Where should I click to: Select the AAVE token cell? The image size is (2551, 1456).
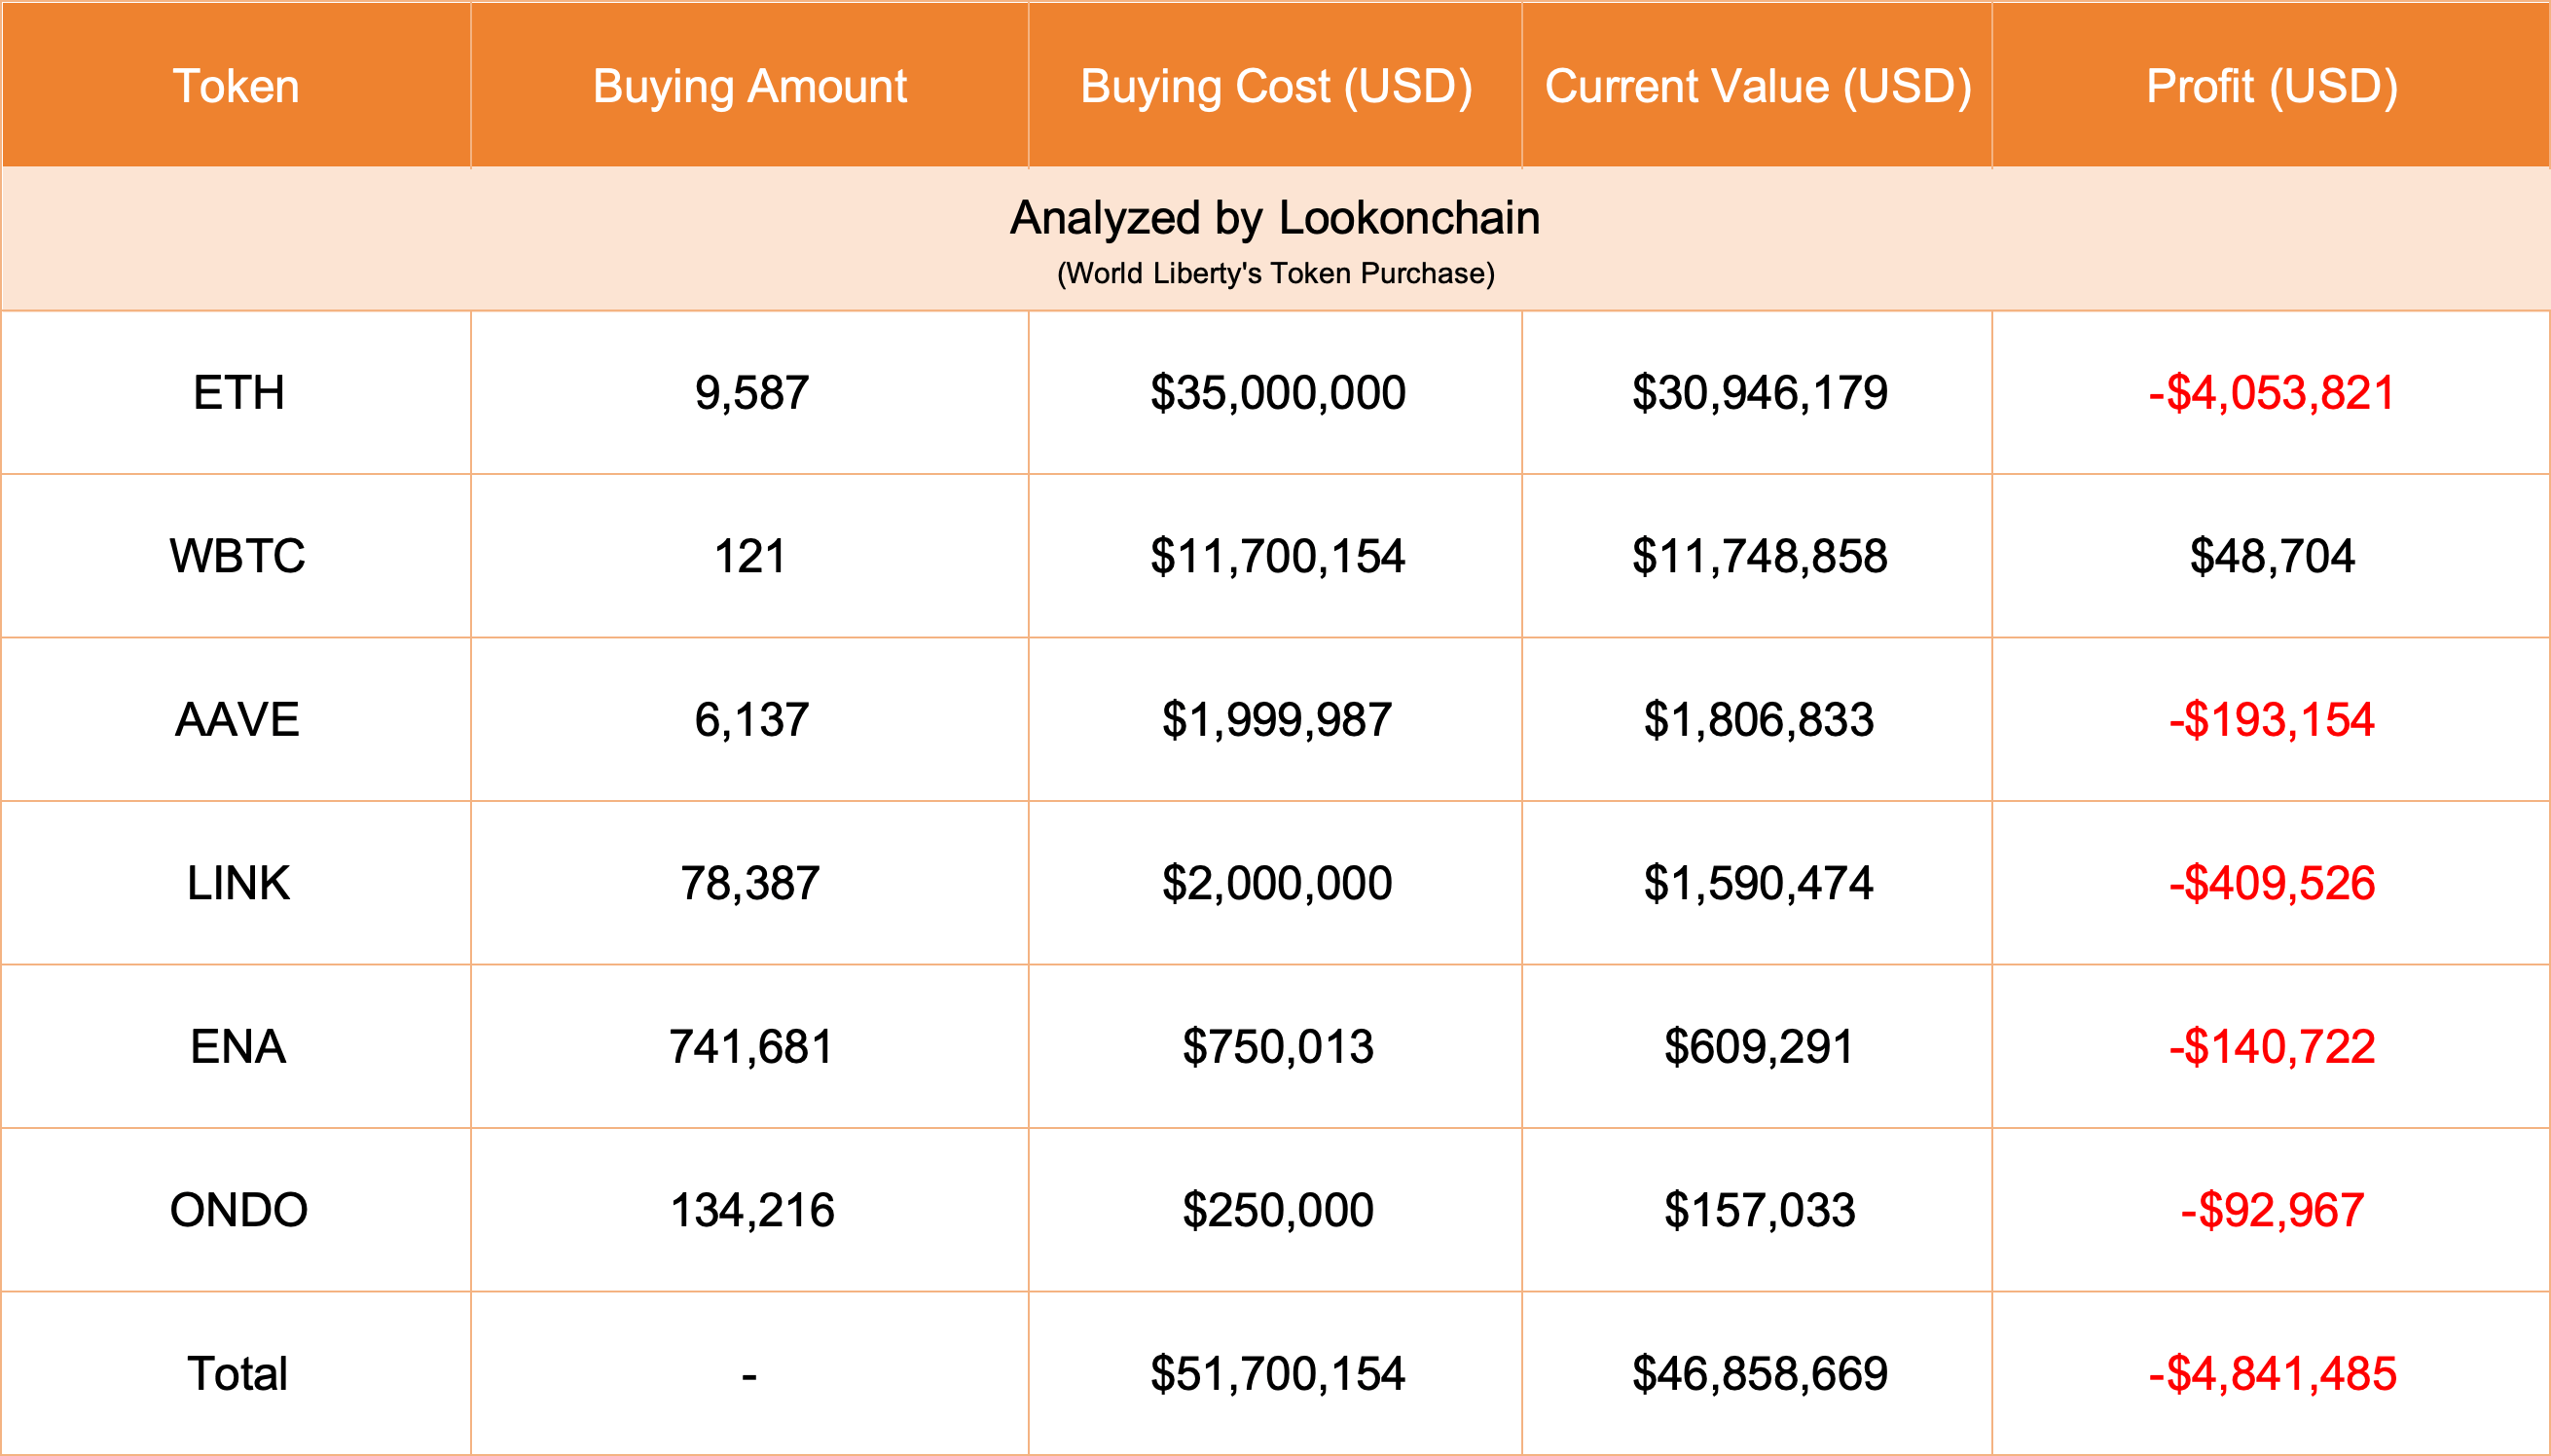pos(237,720)
